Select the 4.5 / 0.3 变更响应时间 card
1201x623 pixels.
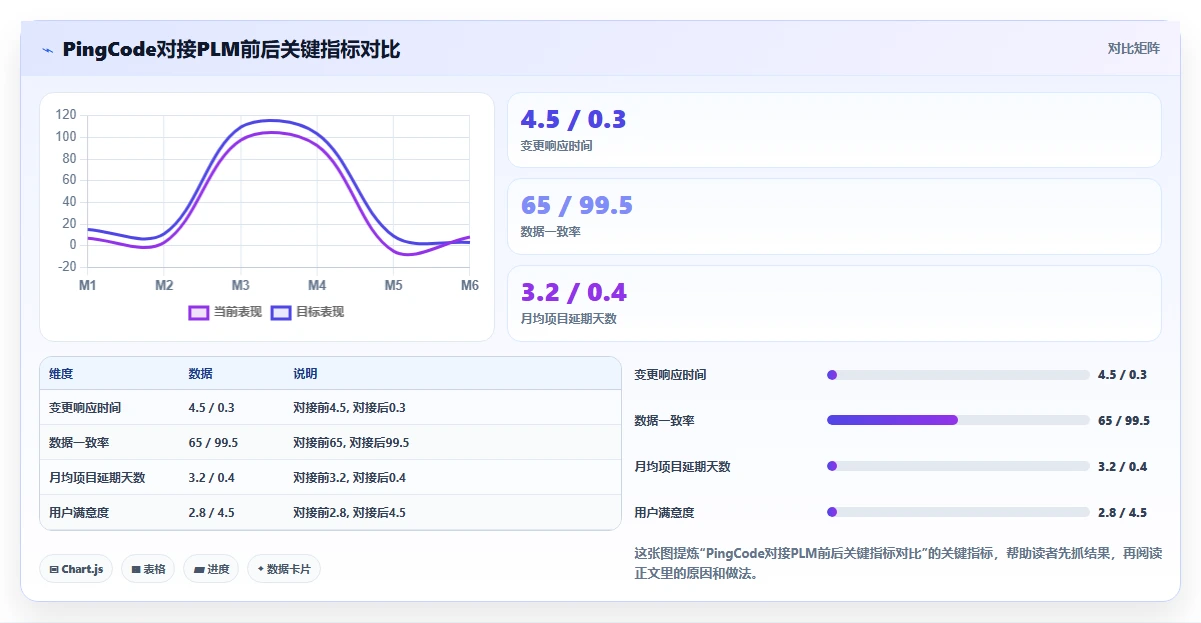coord(834,130)
